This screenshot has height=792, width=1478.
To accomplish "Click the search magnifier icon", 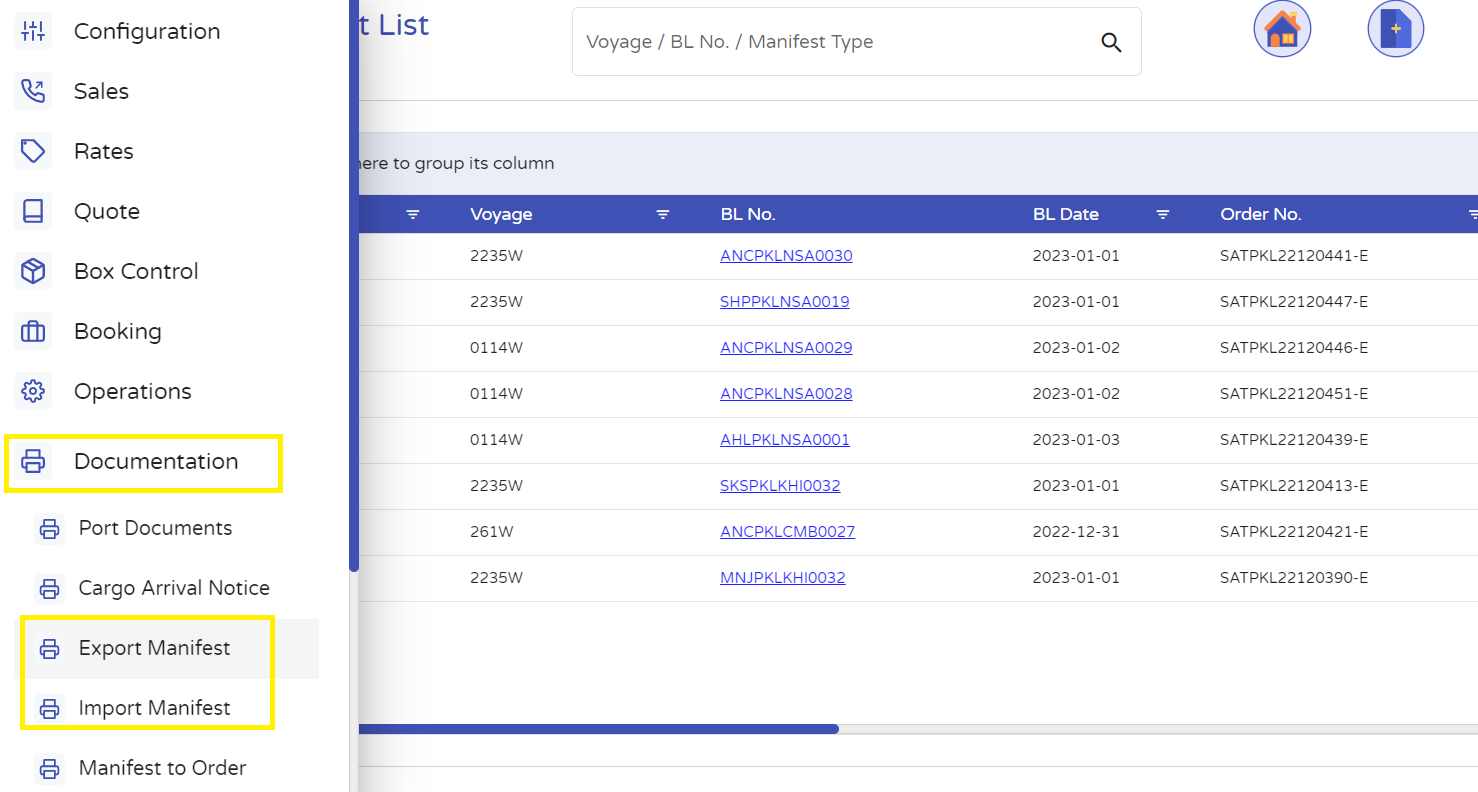I will click(1111, 42).
